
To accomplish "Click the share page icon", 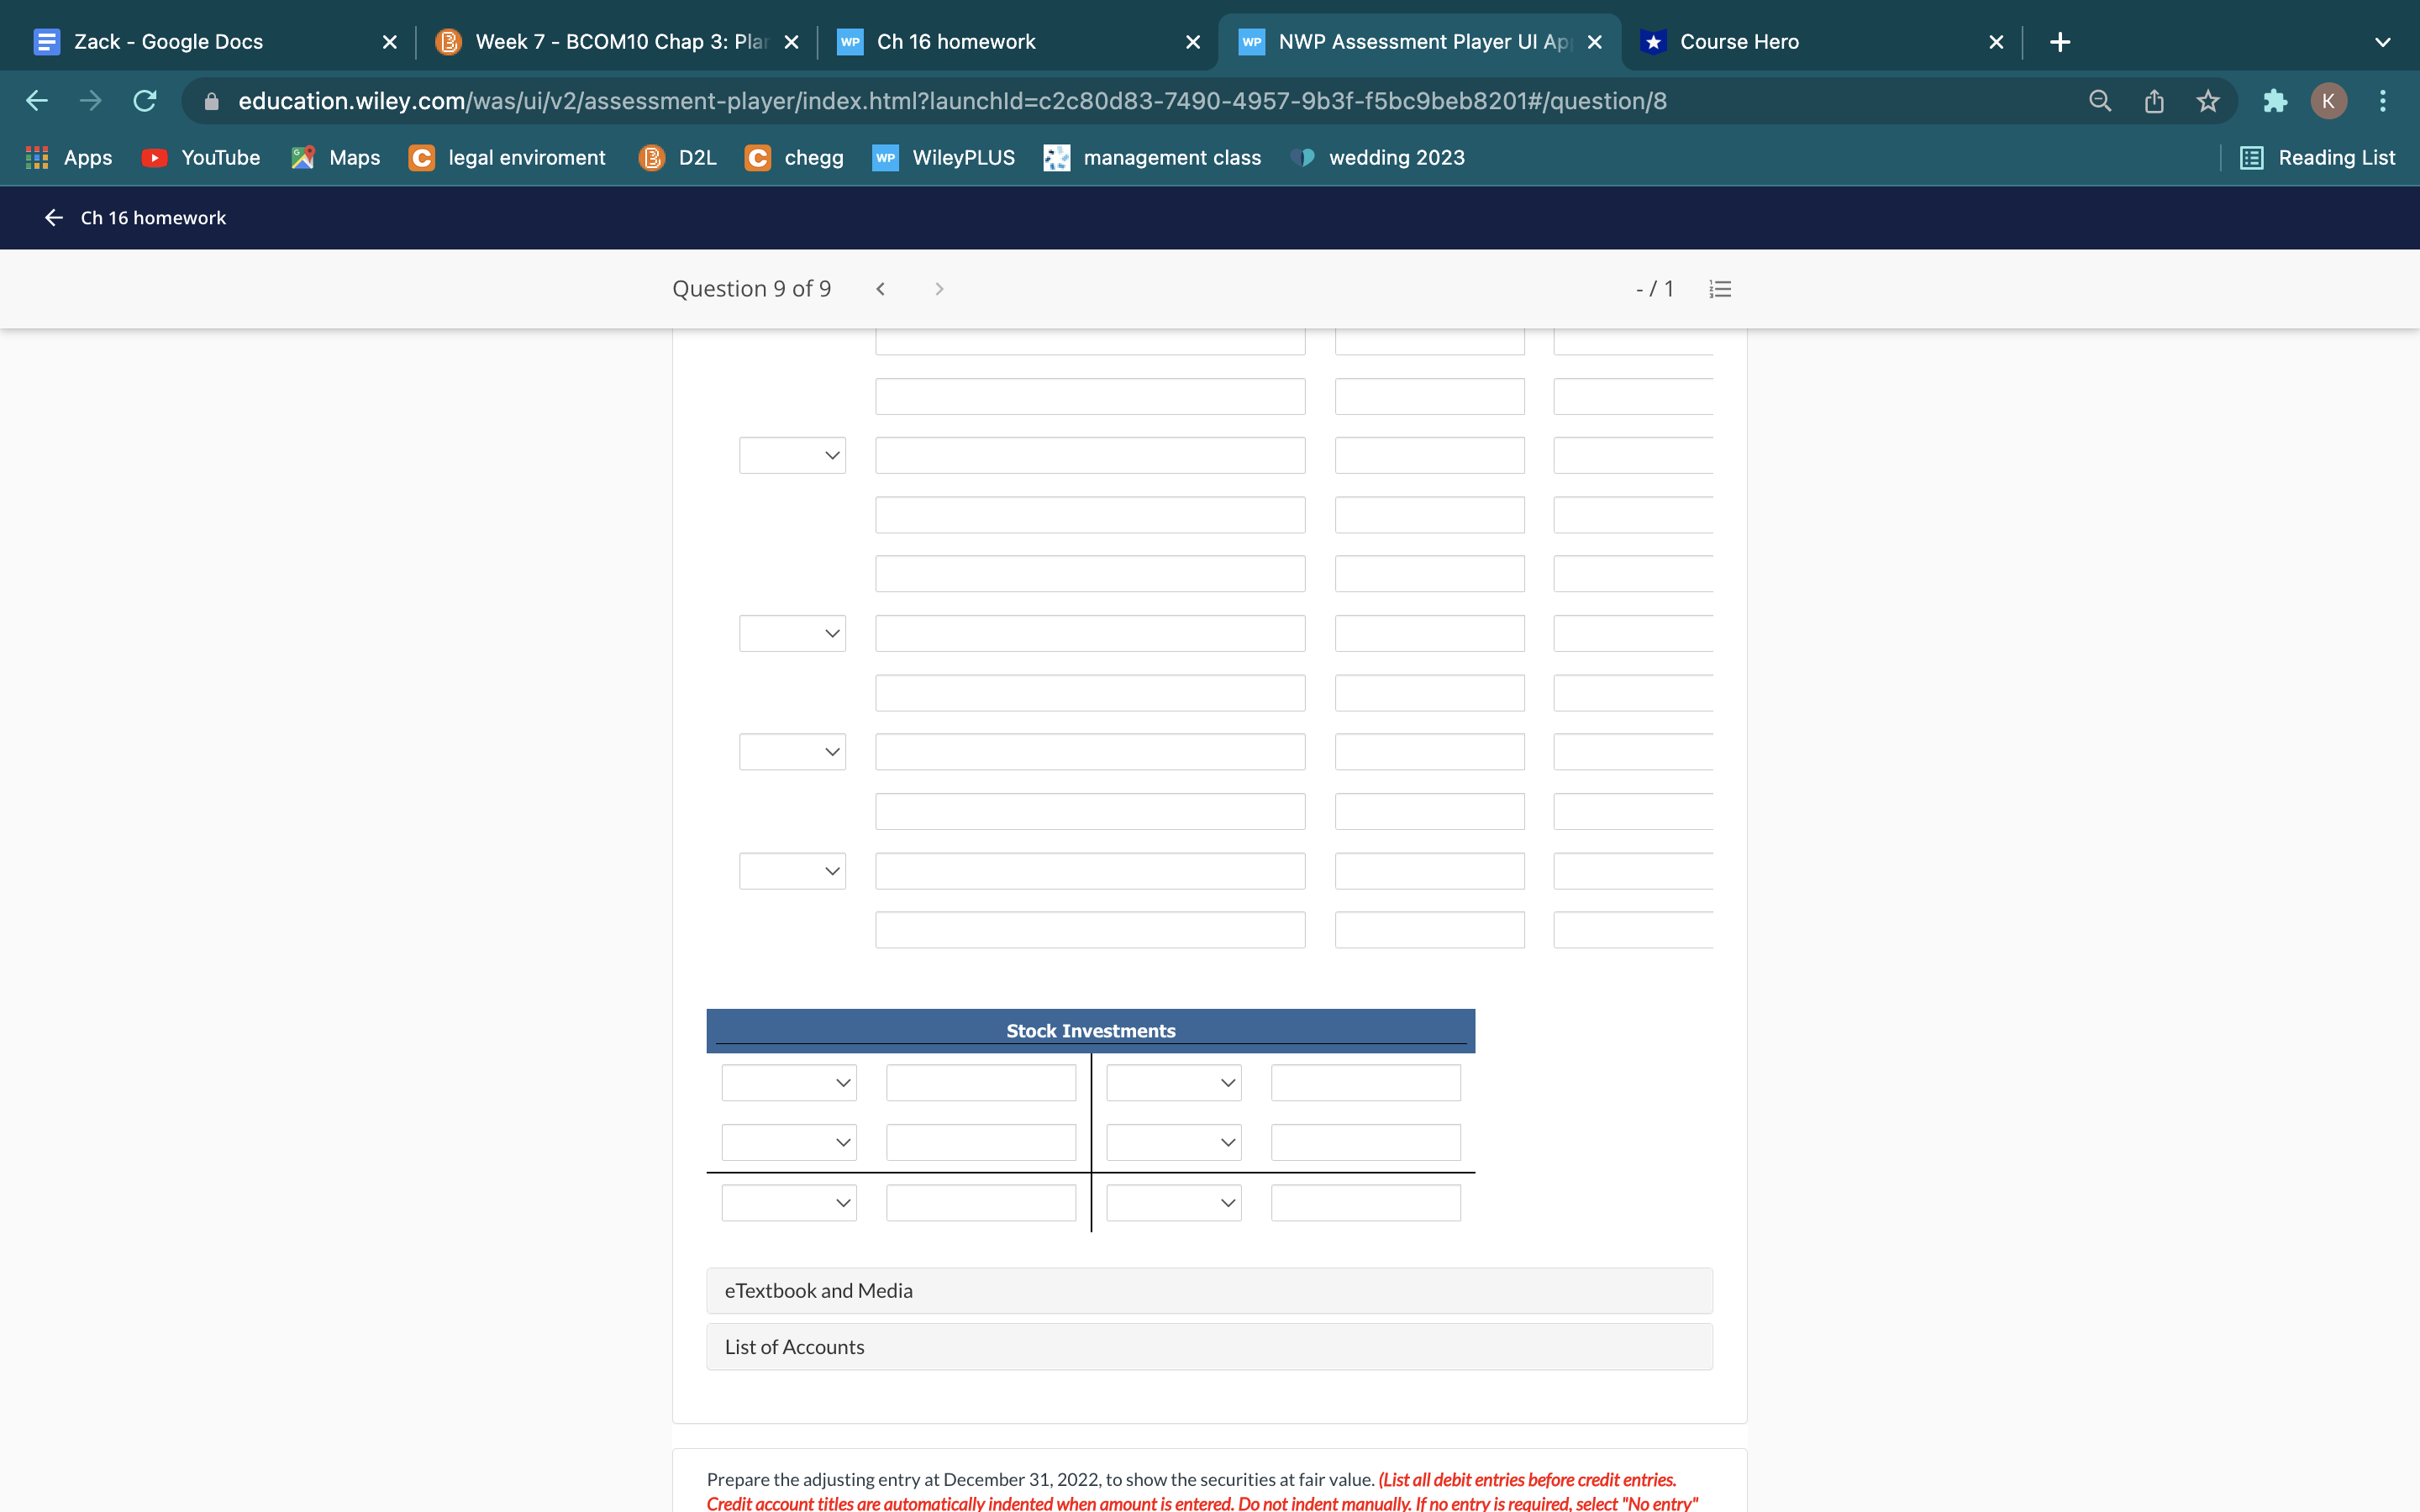I will 2154,101.
